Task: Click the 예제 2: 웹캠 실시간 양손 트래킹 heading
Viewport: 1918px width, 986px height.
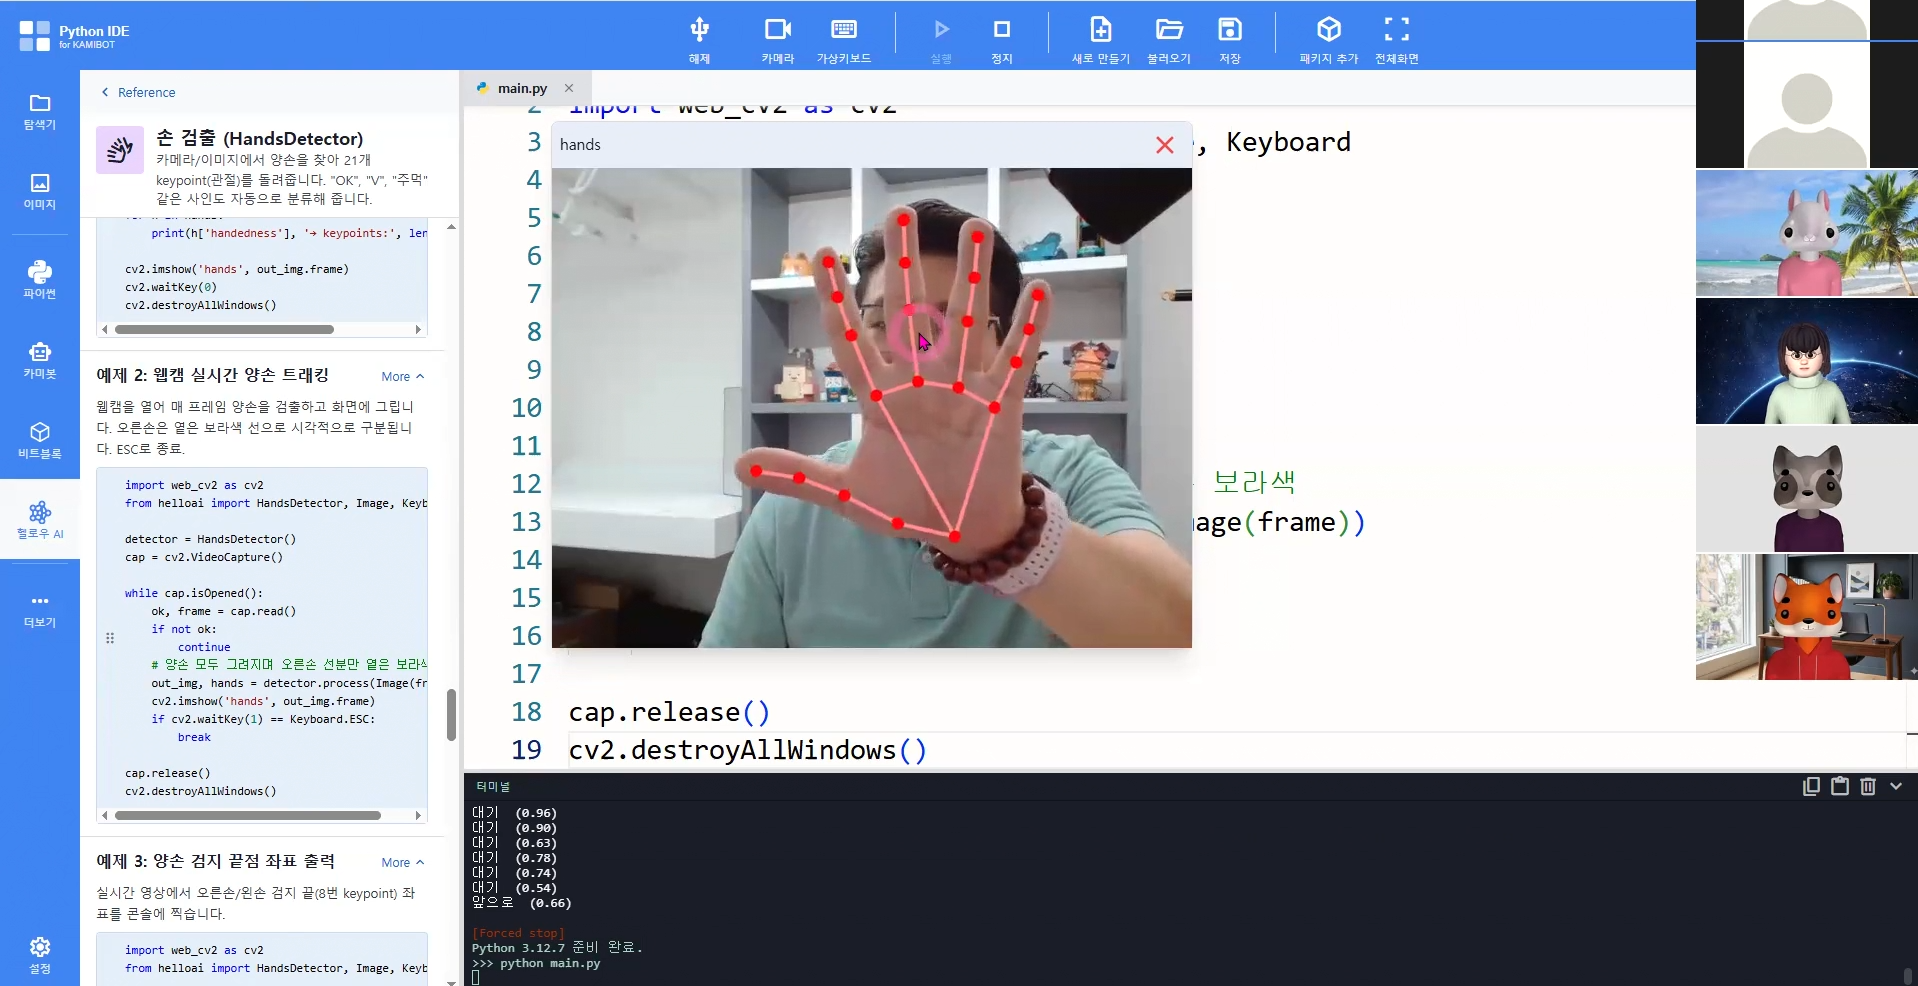Action: 212,375
